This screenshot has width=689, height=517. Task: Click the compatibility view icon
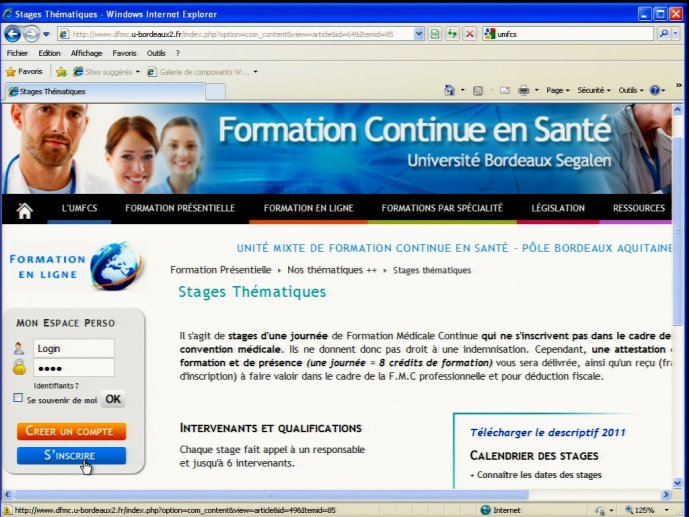pyautogui.click(x=435, y=34)
